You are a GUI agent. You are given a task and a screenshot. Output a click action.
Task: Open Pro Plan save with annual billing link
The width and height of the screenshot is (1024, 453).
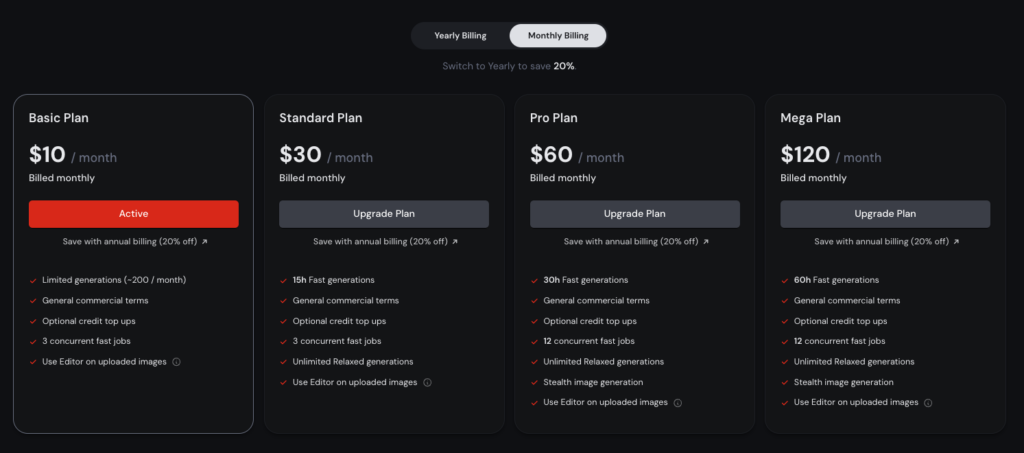click(x=636, y=242)
